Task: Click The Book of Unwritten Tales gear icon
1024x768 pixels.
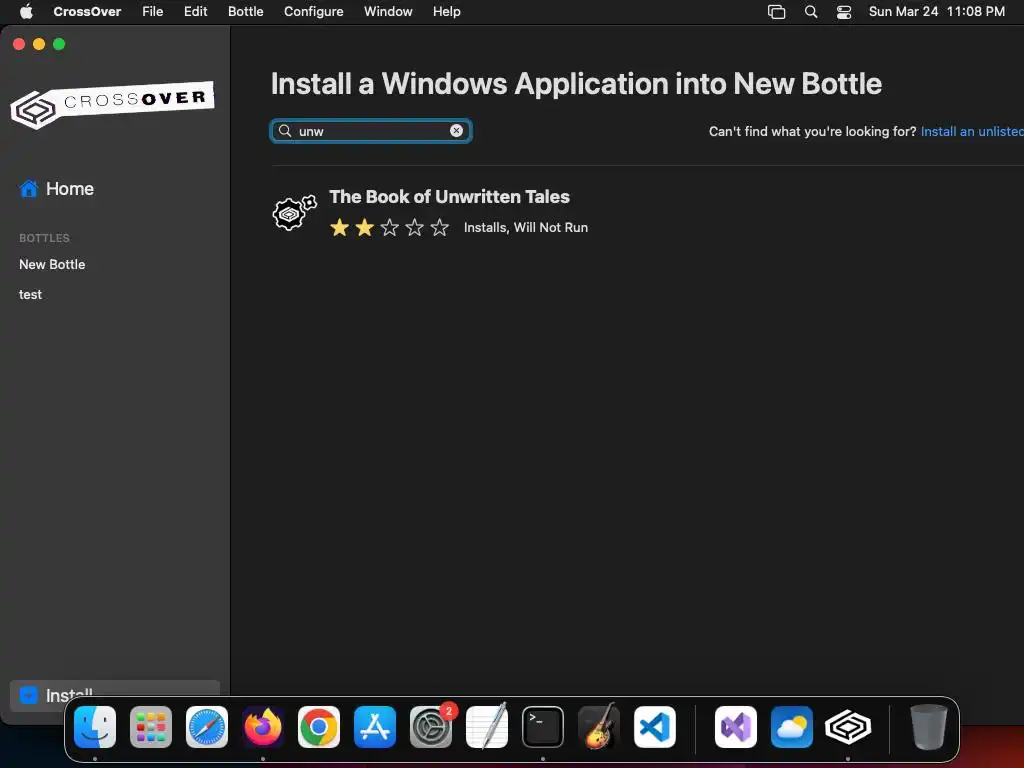Action: tap(294, 212)
